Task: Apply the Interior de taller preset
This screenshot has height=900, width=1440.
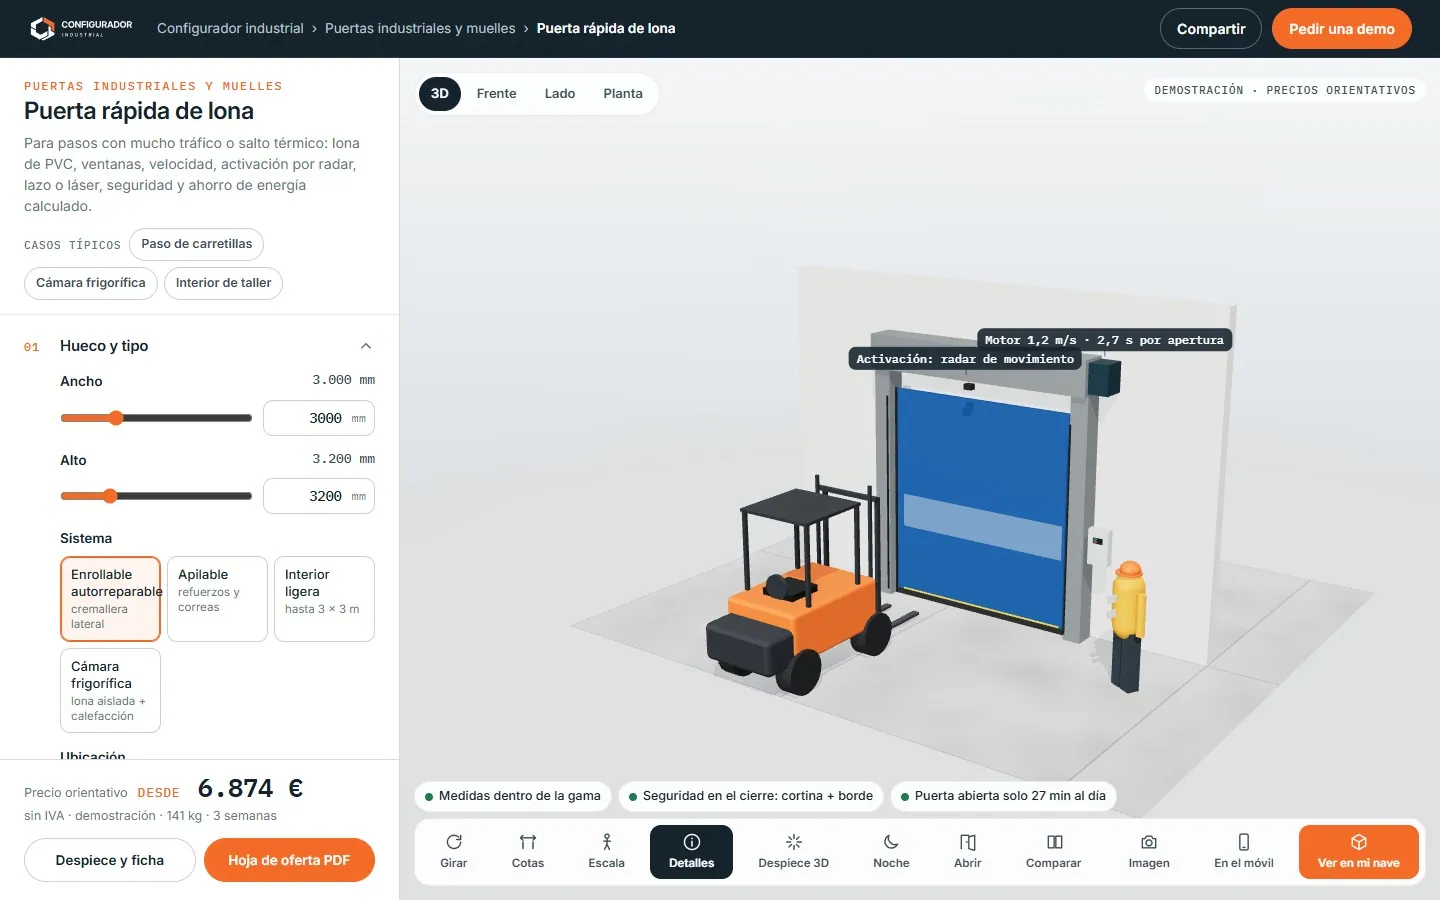Action: [224, 283]
